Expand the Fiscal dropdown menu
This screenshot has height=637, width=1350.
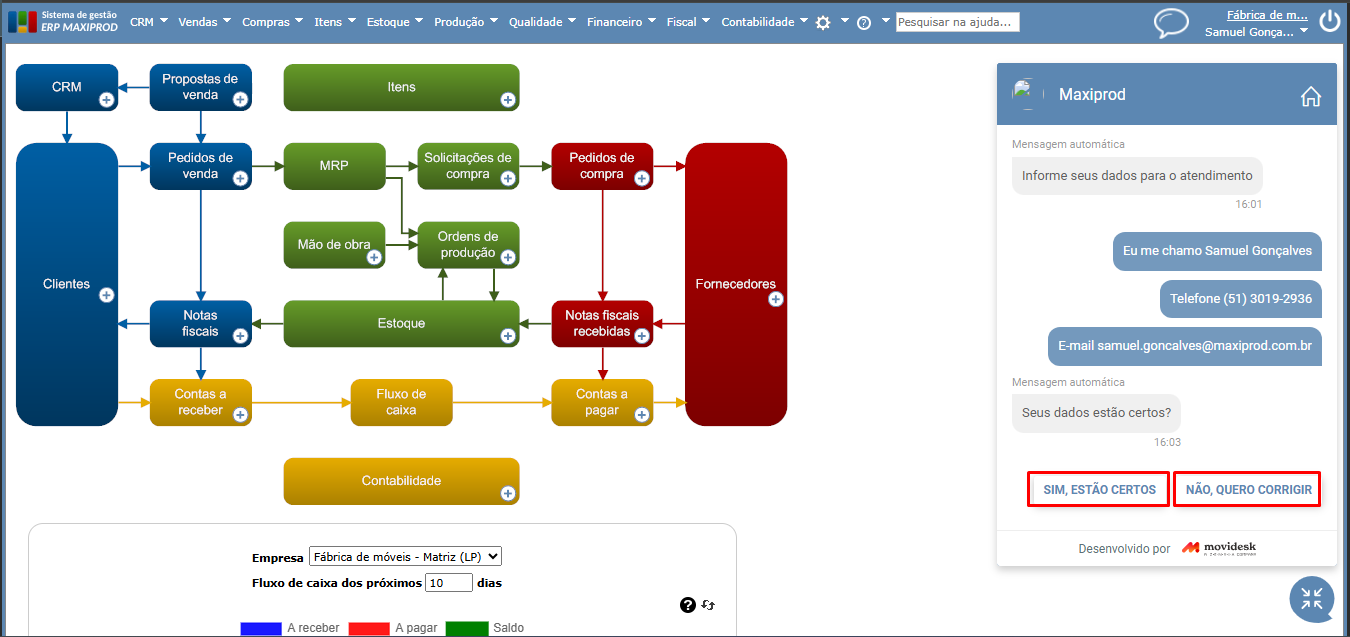[x=688, y=22]
